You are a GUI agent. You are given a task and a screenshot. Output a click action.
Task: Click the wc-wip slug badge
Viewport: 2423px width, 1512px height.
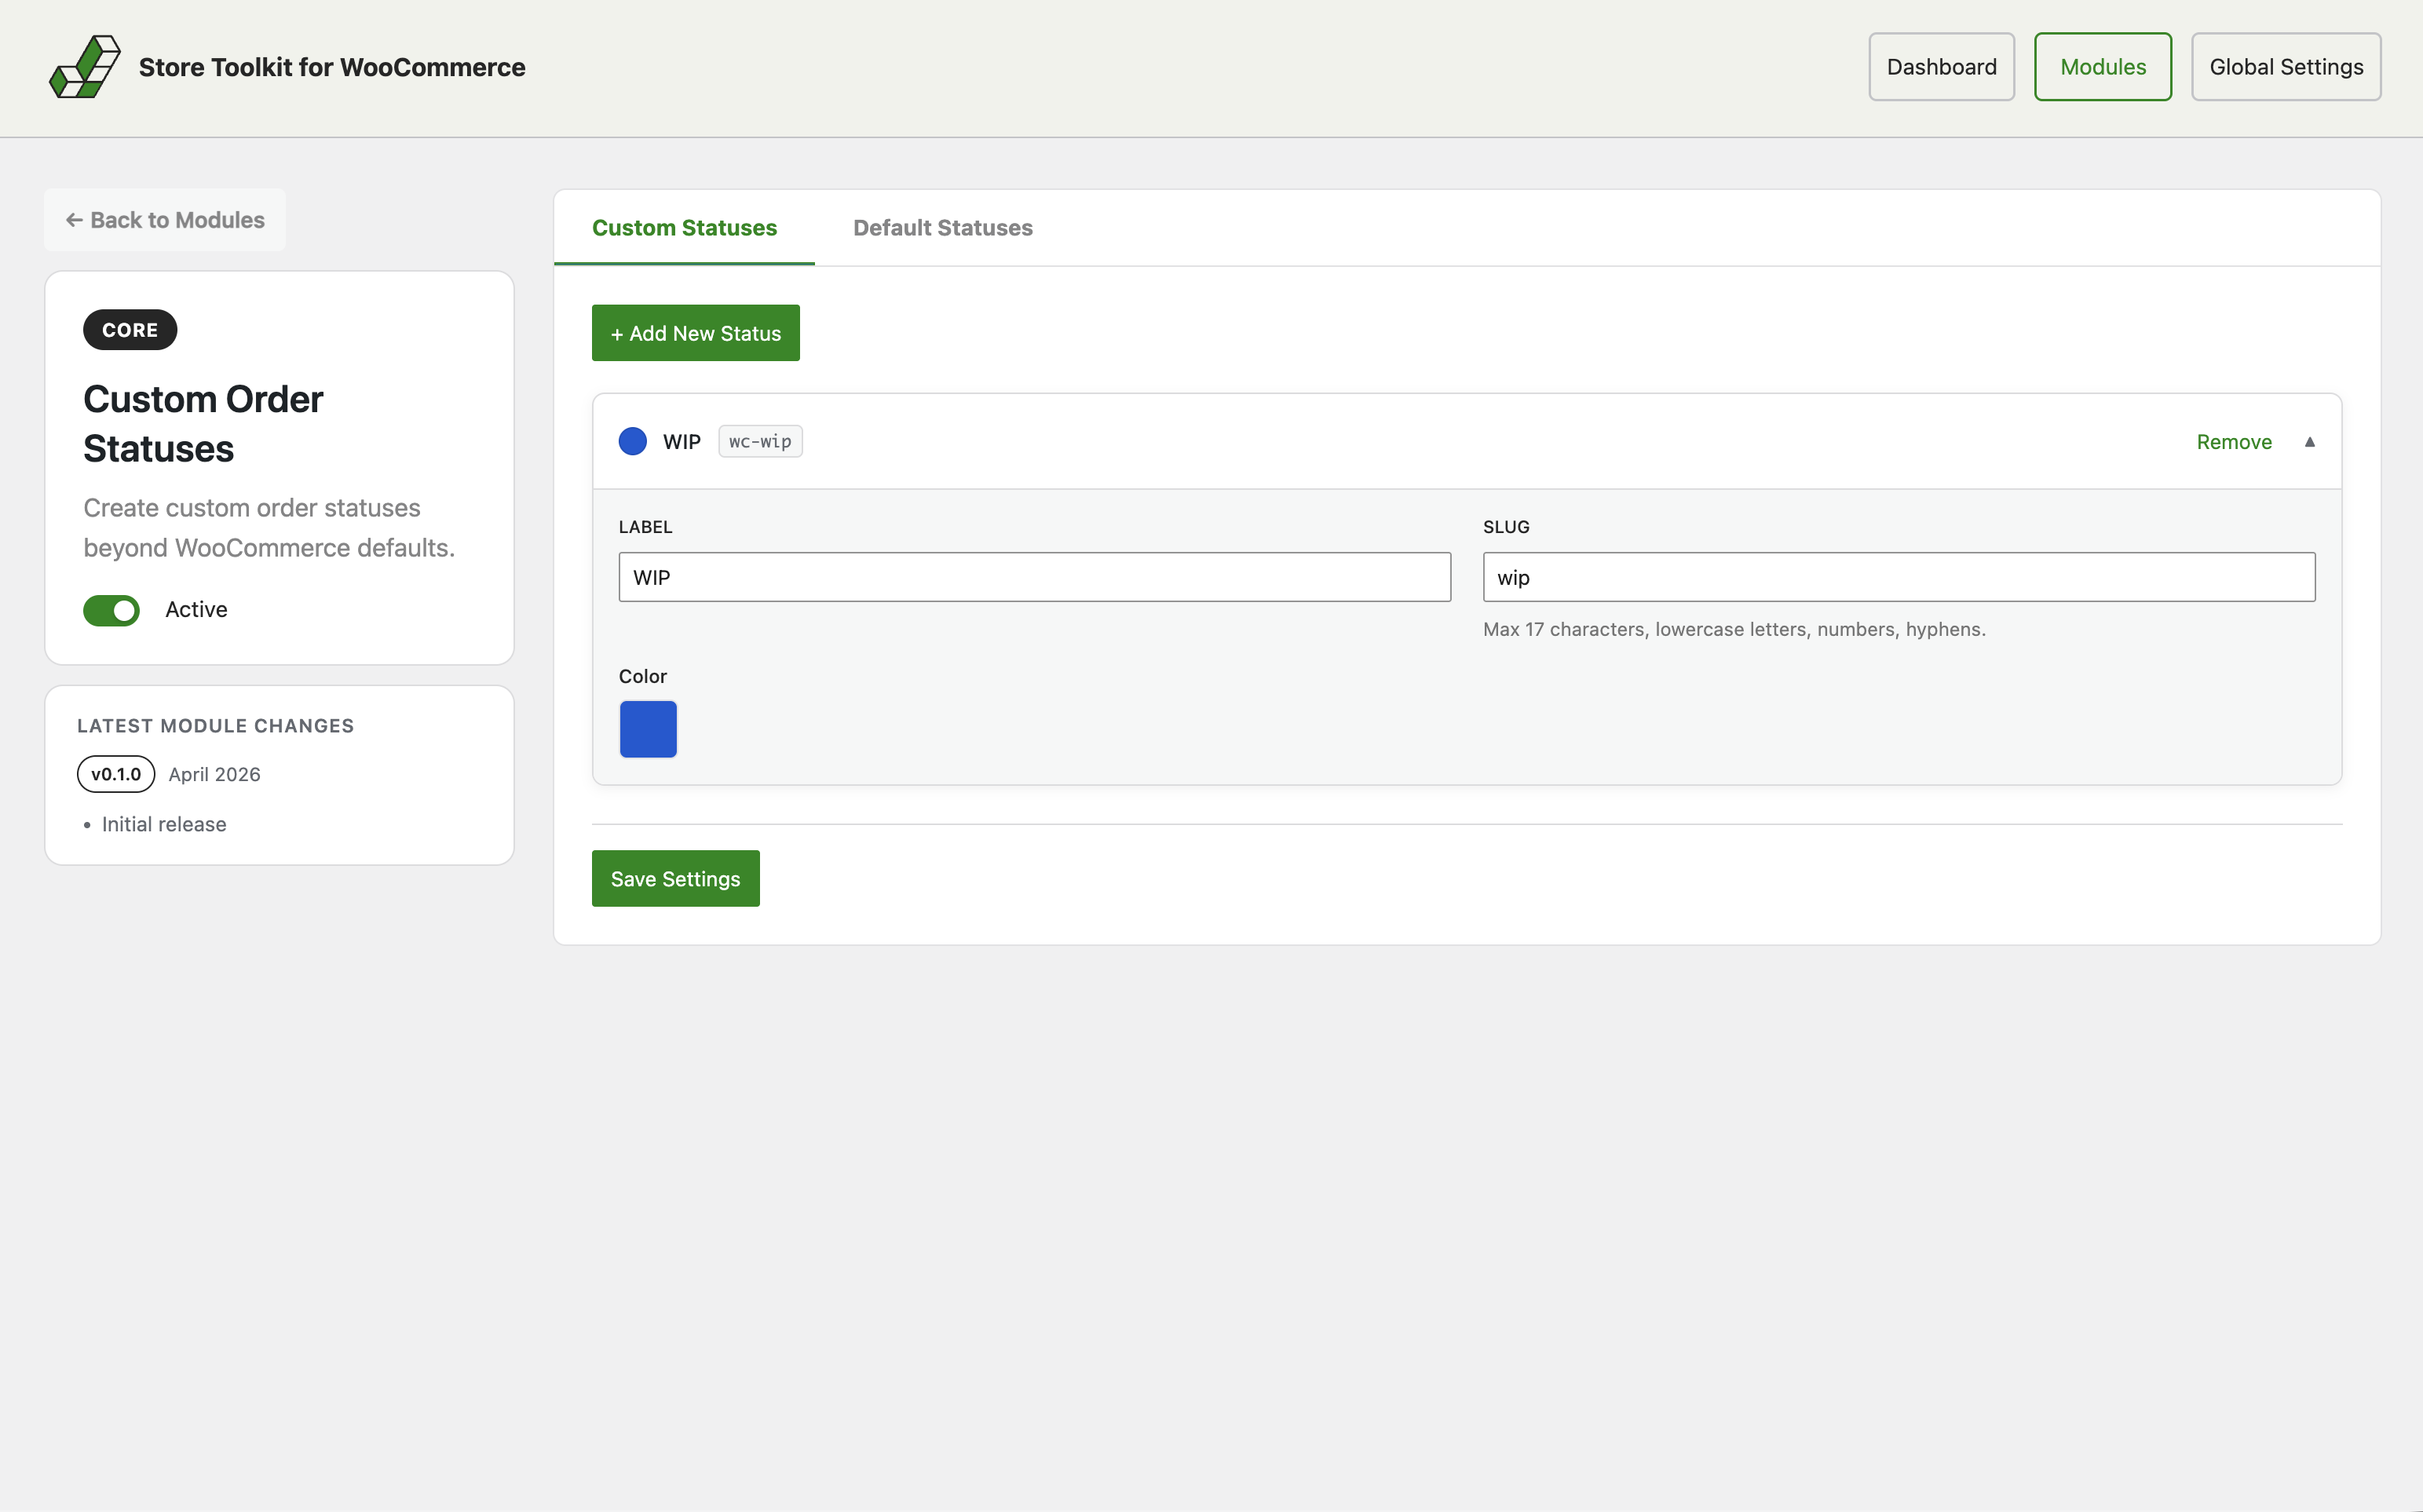[x=759, y=440]
